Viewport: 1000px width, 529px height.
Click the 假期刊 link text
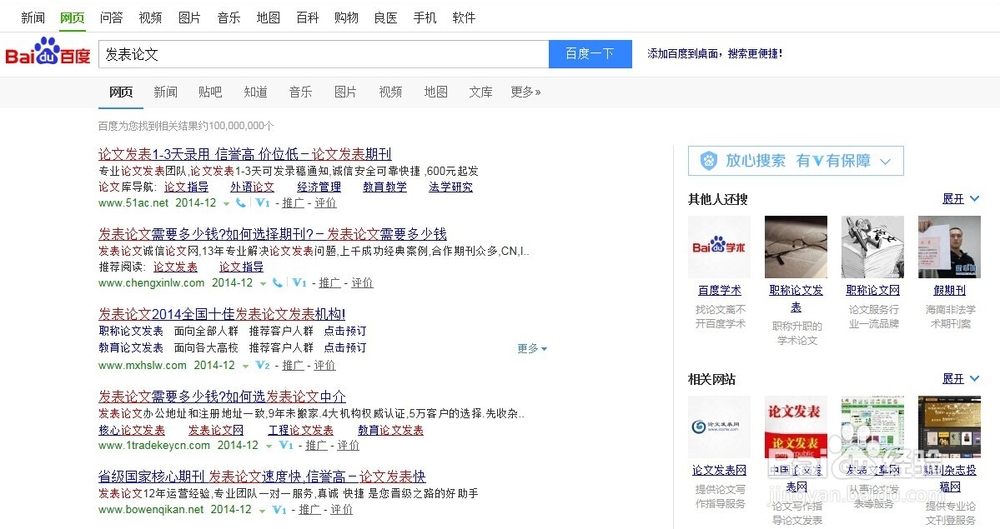950,290
